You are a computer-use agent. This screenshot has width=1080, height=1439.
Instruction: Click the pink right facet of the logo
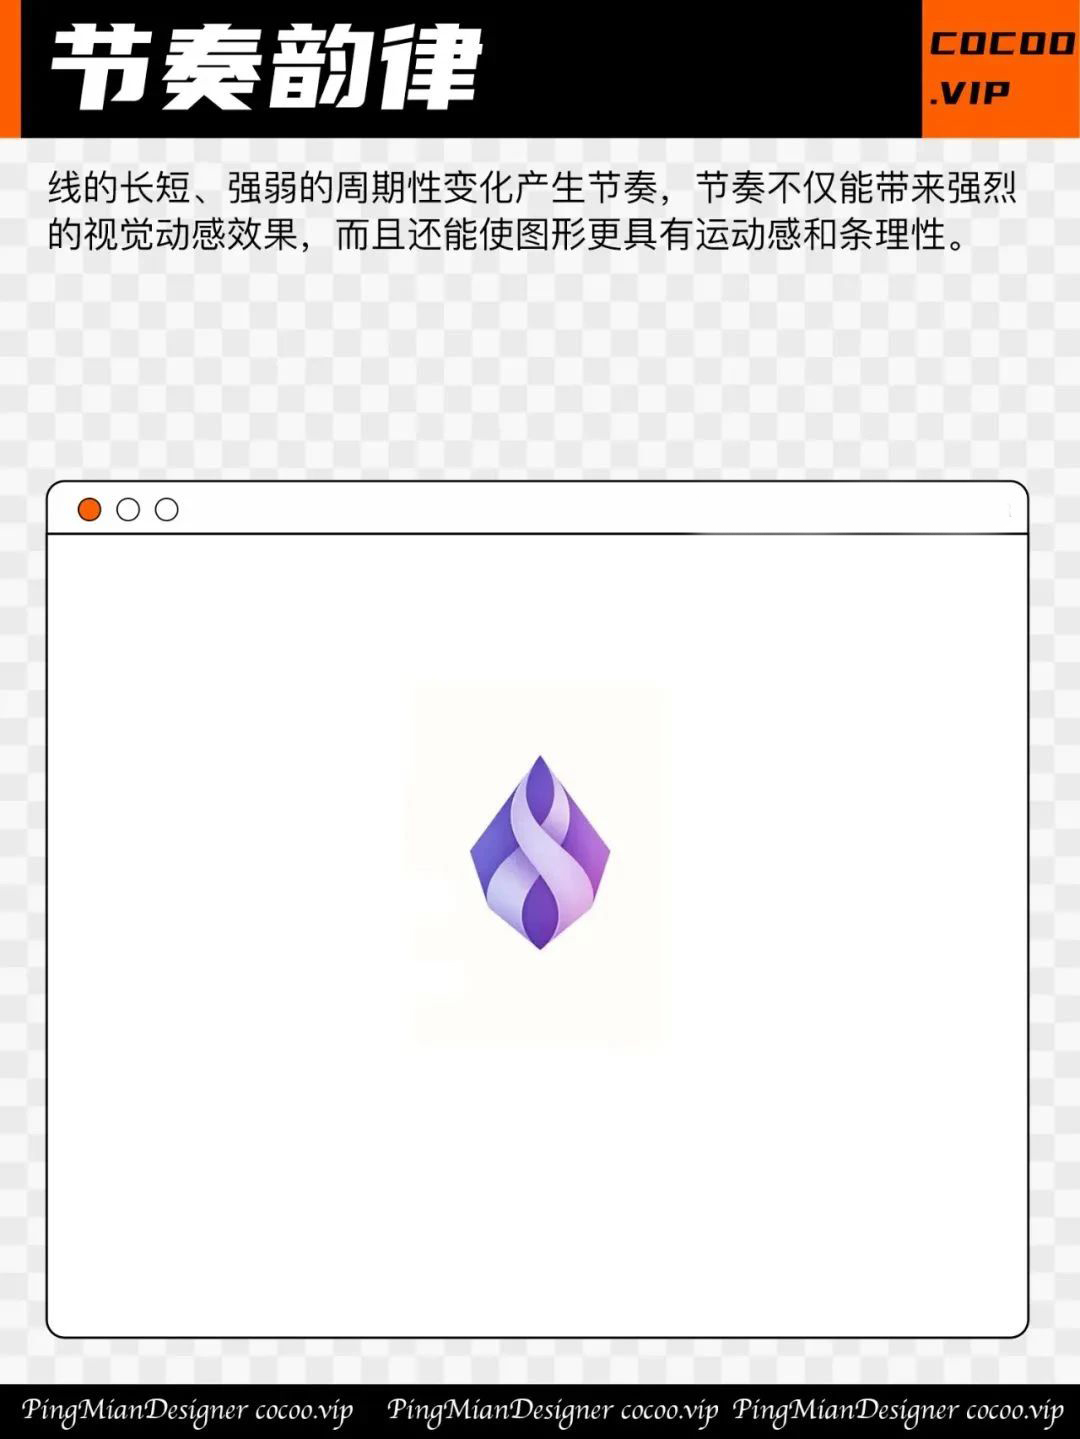[593, 858]
